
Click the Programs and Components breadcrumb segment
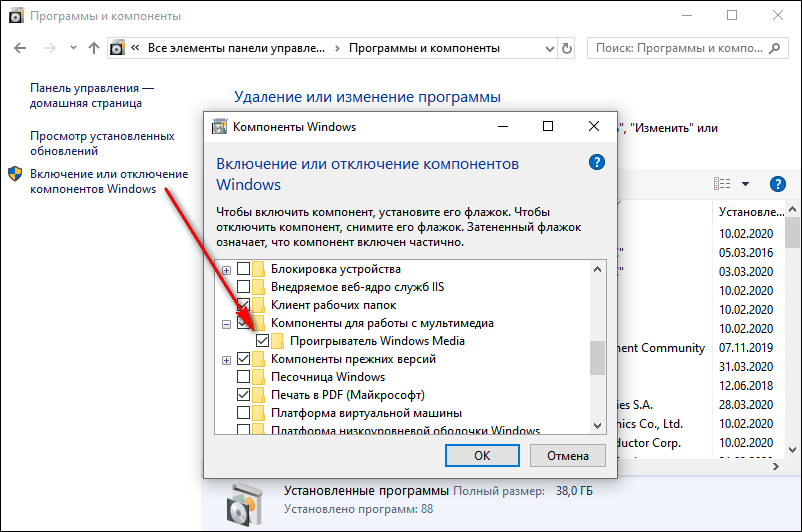click(424, 48)
